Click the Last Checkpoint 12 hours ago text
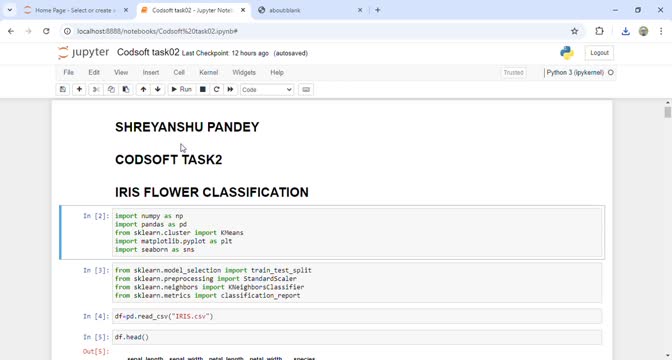This screenshot has height=360, width=672. pyautogui.click(x=225, y=53)
